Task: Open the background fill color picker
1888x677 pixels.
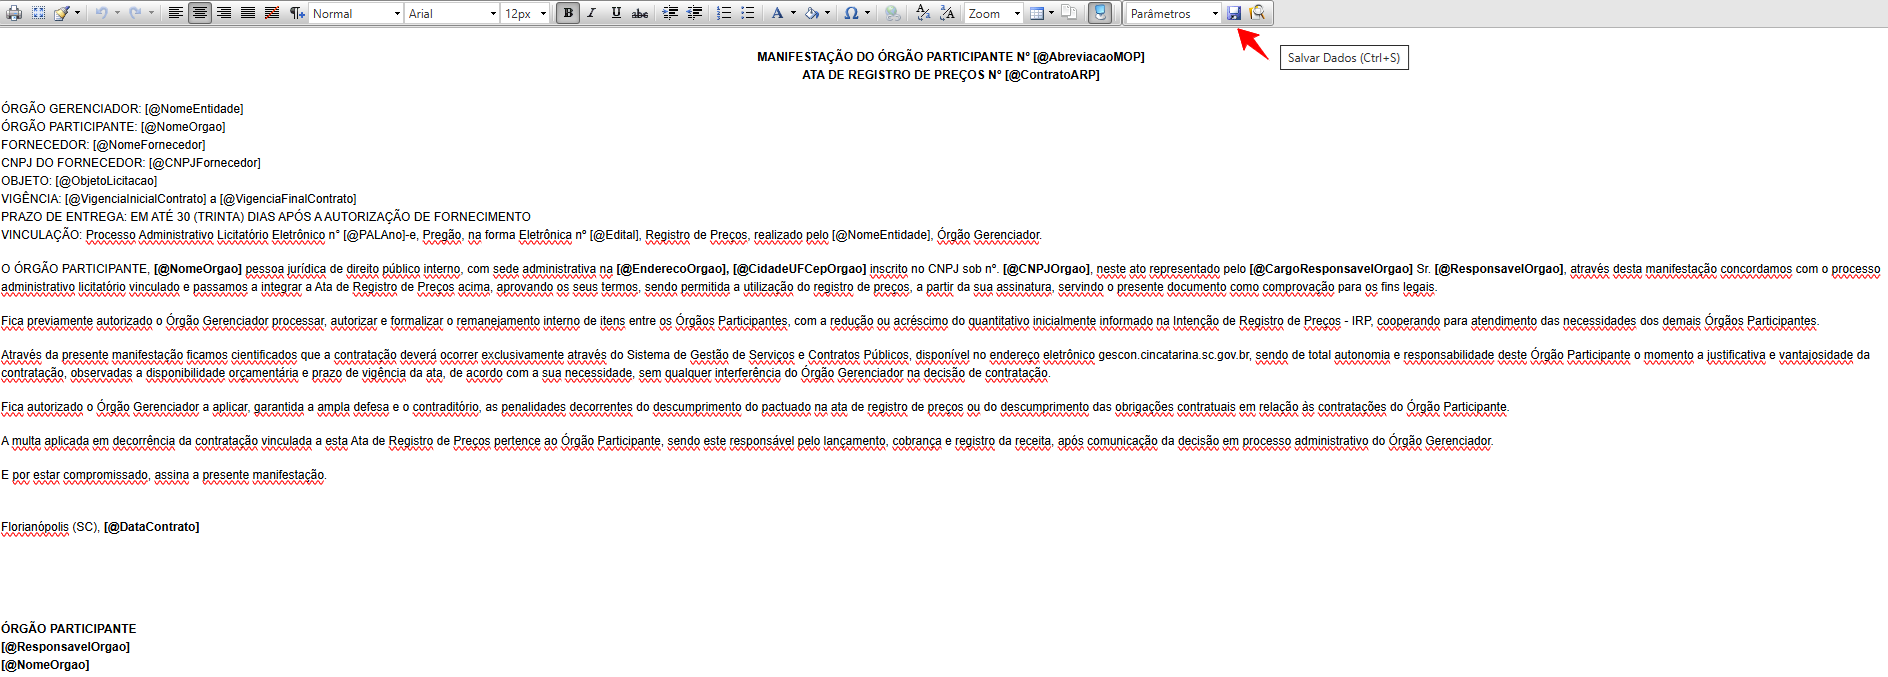Action: pos(813,13)
